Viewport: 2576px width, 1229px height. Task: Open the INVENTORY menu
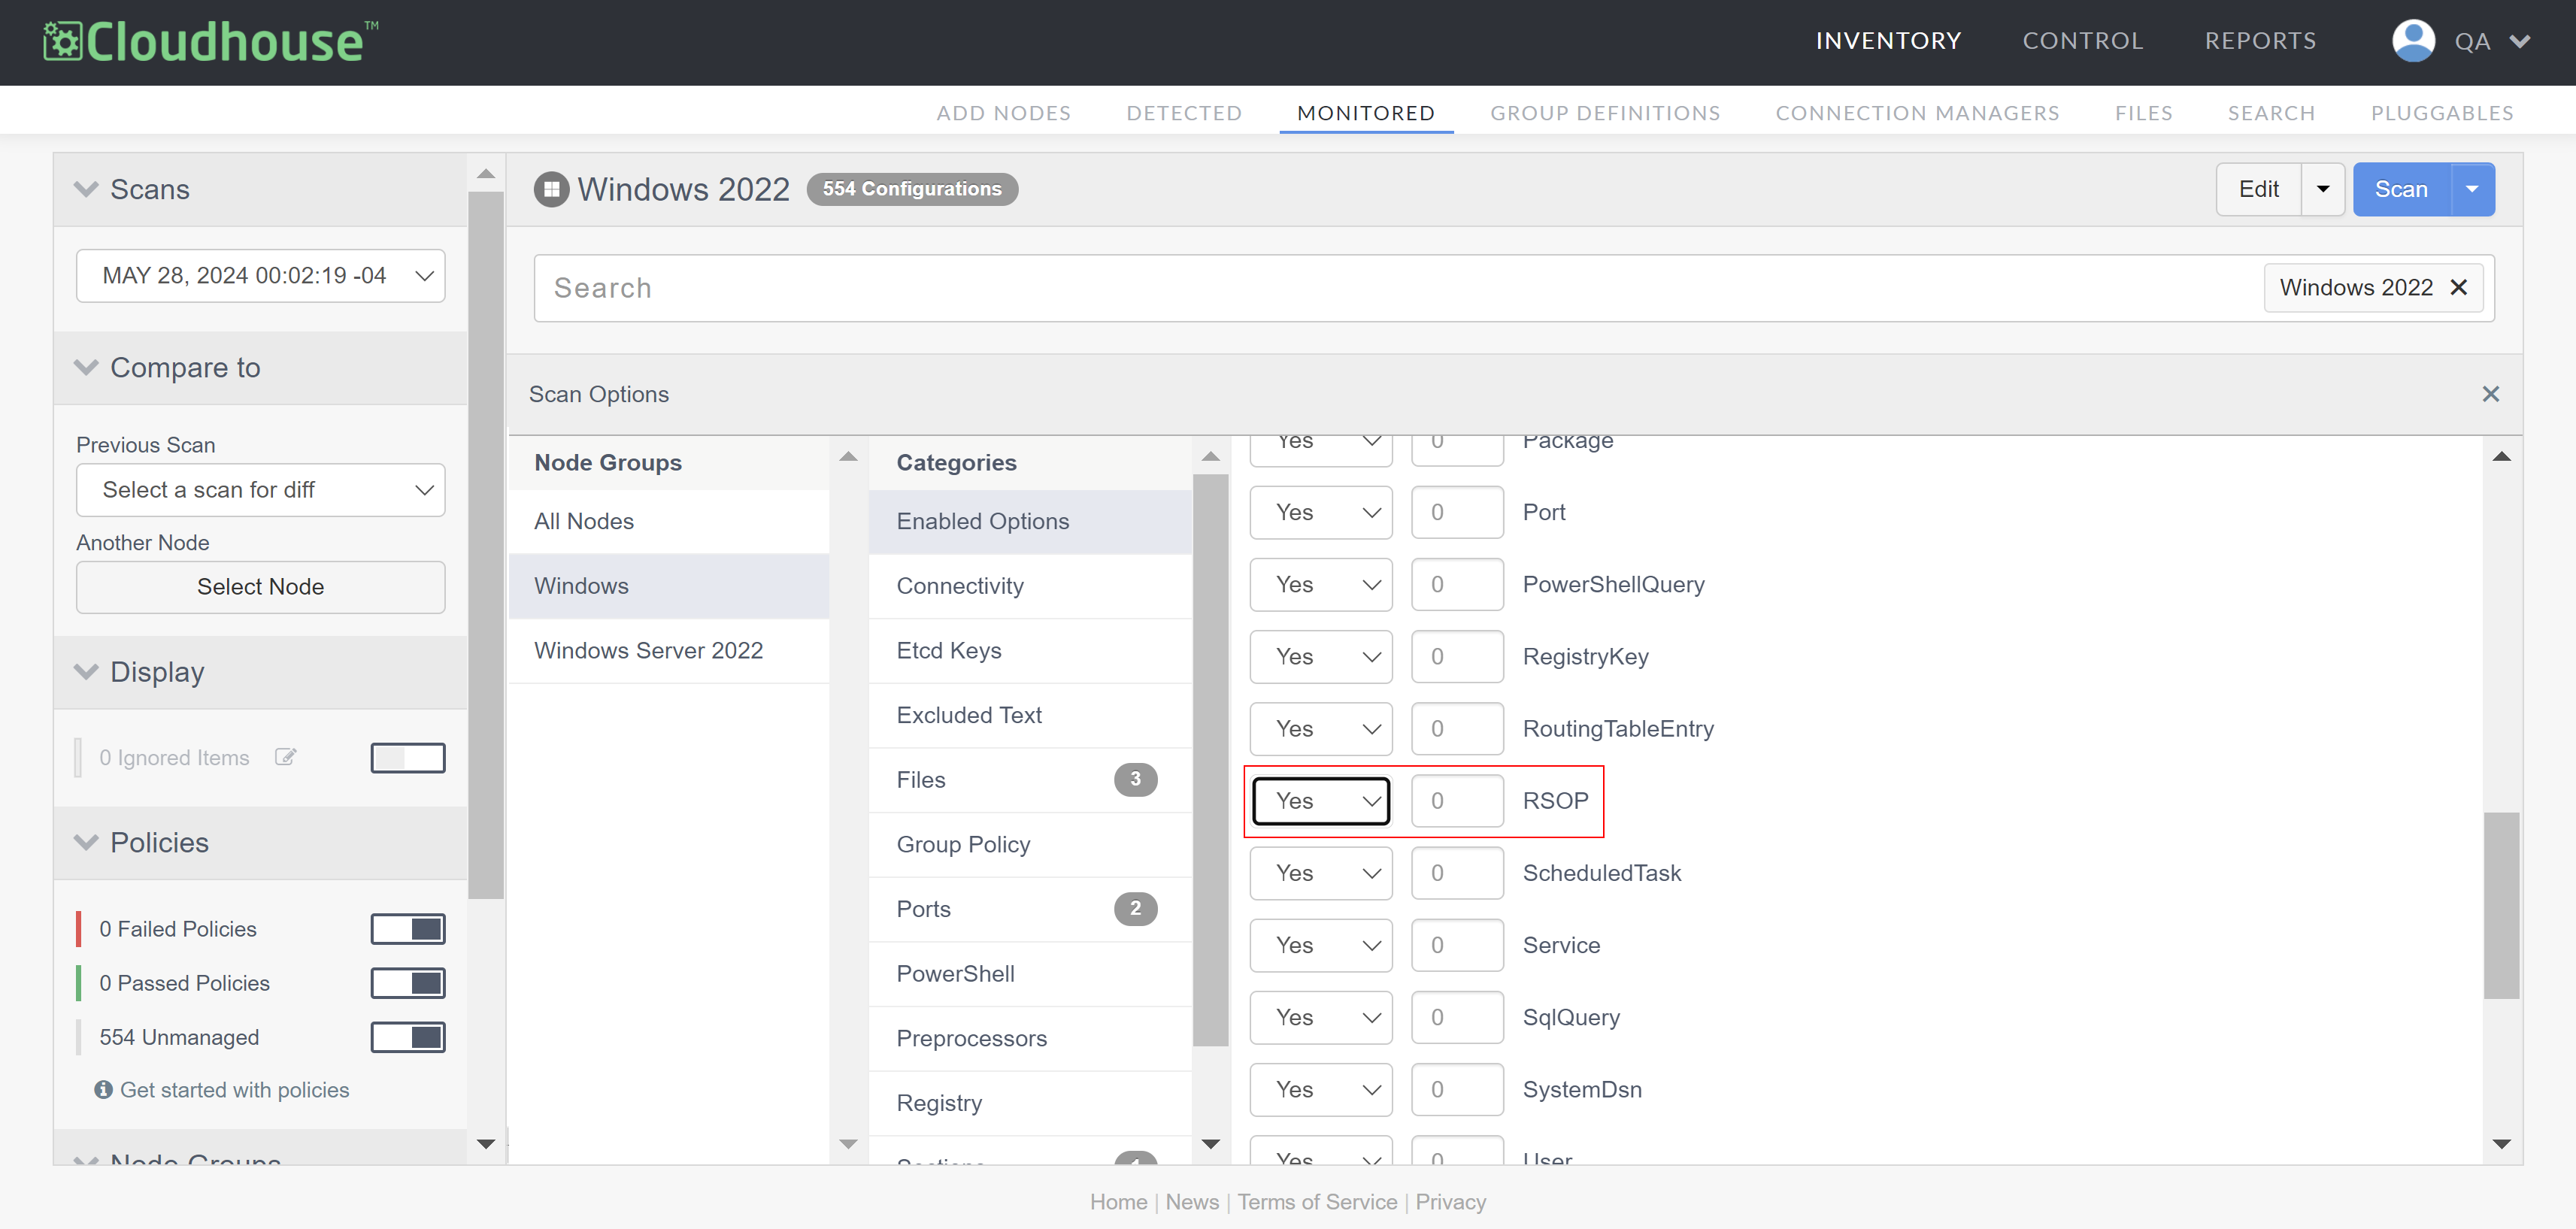1888,41
